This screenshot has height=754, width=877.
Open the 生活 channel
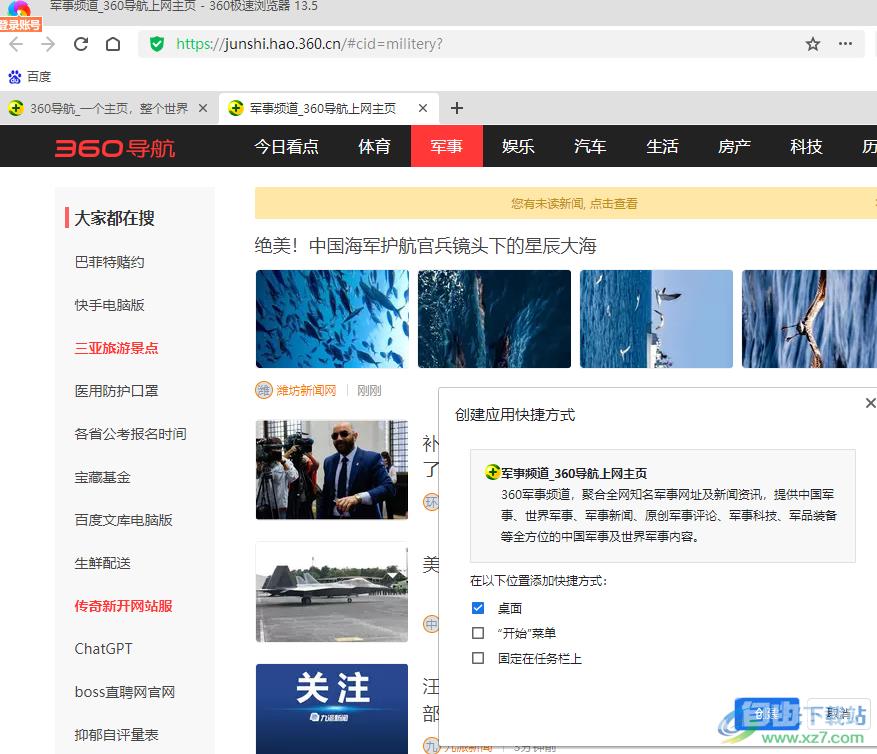point(662,147)
